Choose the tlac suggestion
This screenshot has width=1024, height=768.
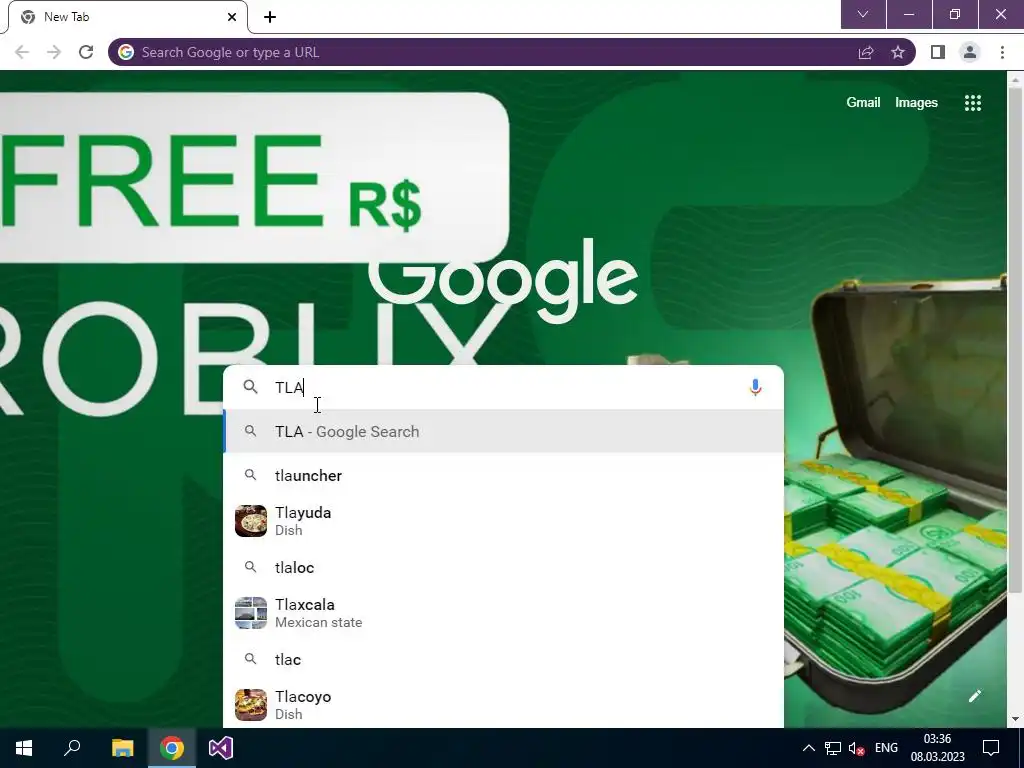point(504,660)
